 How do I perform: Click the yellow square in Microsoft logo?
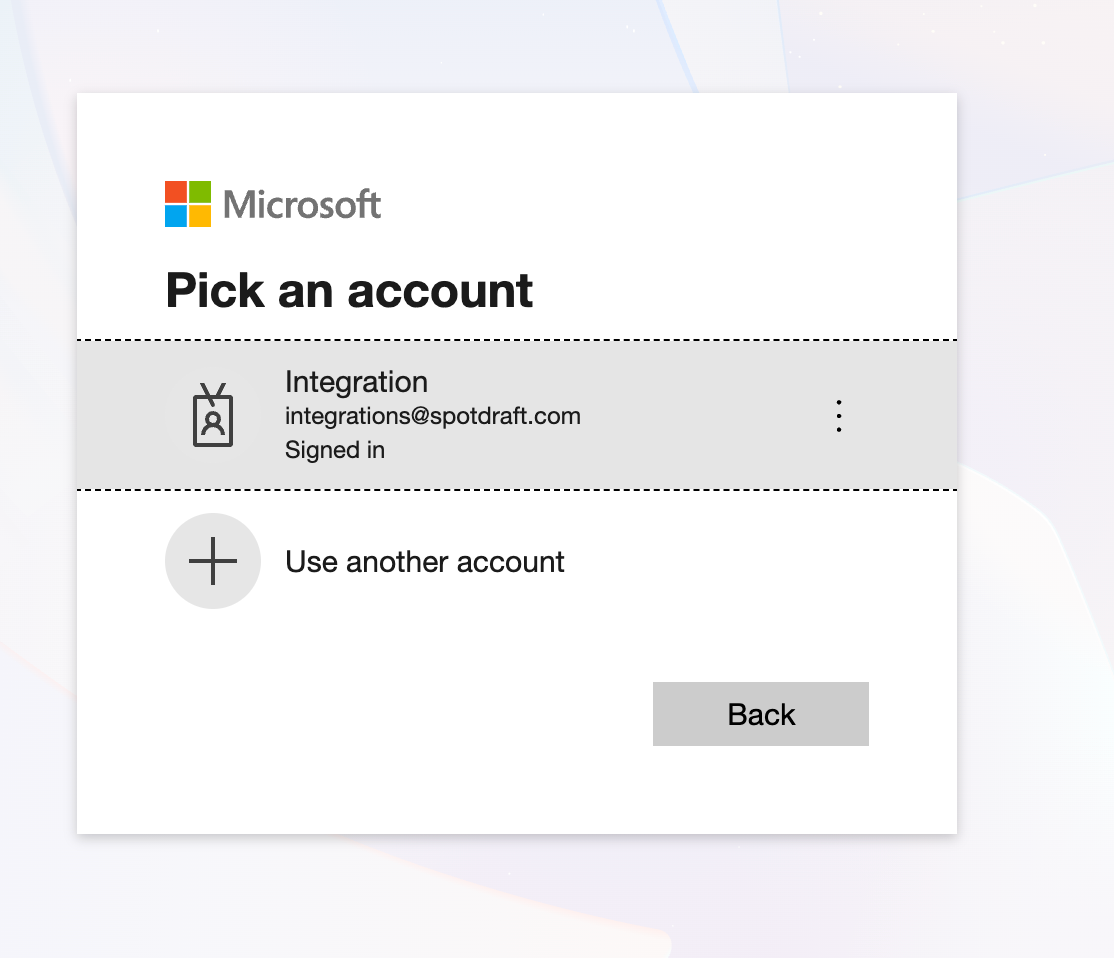(x=200, y=216)
